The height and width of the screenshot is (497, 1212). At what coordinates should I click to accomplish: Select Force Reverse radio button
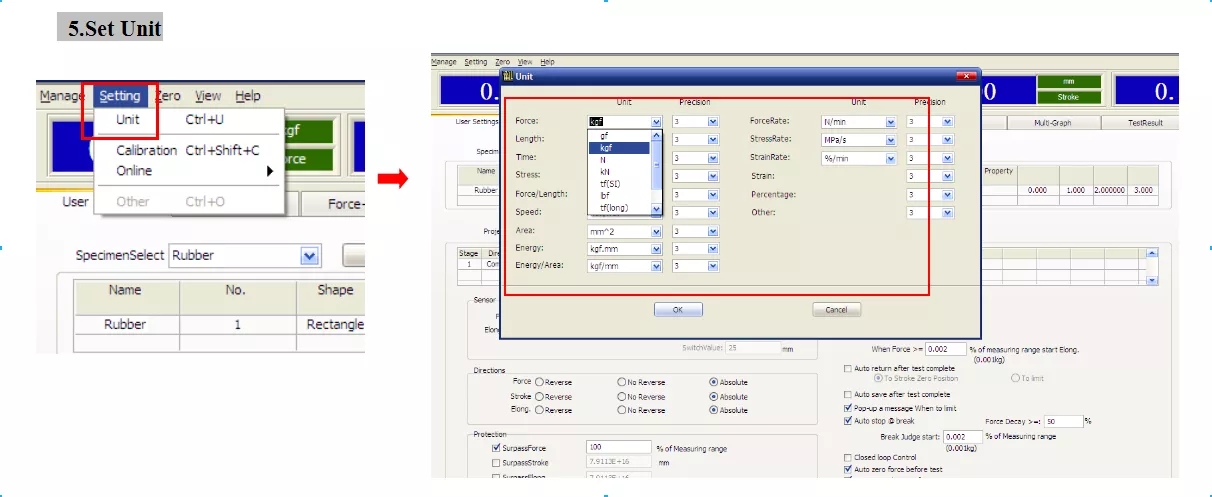(540, 382)
